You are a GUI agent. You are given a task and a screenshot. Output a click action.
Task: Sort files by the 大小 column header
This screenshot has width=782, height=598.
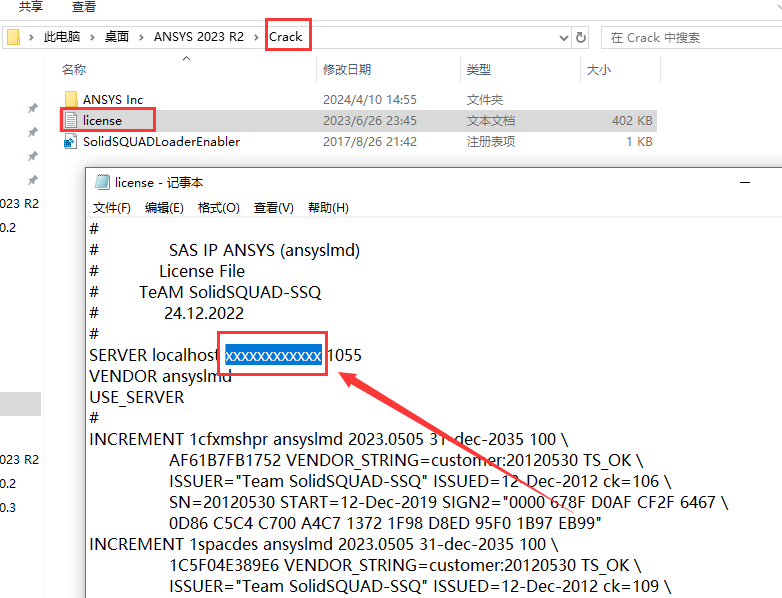599,69
